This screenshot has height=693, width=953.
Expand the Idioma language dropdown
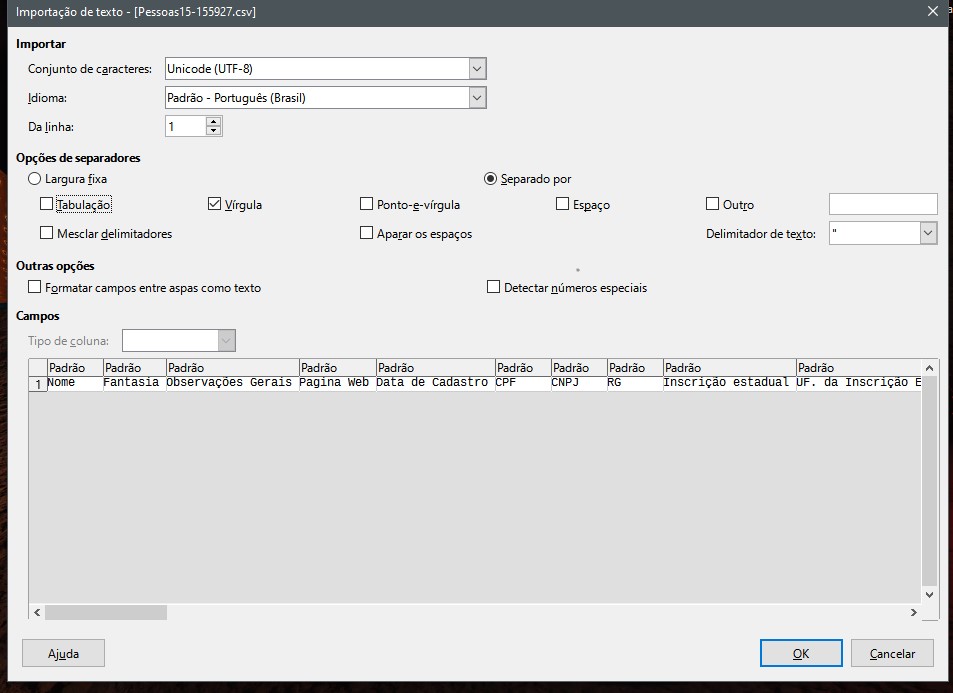click(477, 98)
